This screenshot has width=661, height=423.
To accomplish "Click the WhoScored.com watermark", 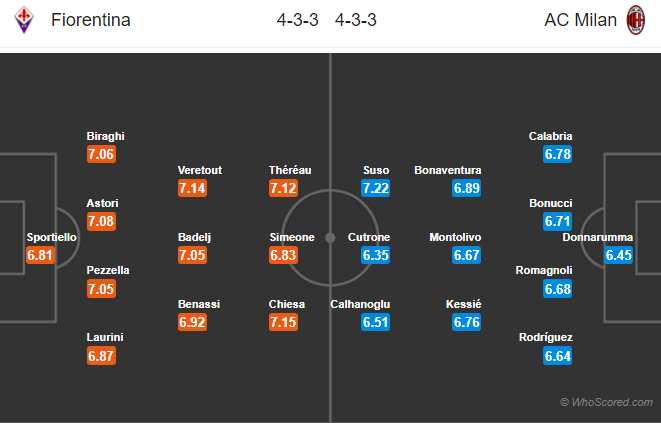I will click(607, 402).
